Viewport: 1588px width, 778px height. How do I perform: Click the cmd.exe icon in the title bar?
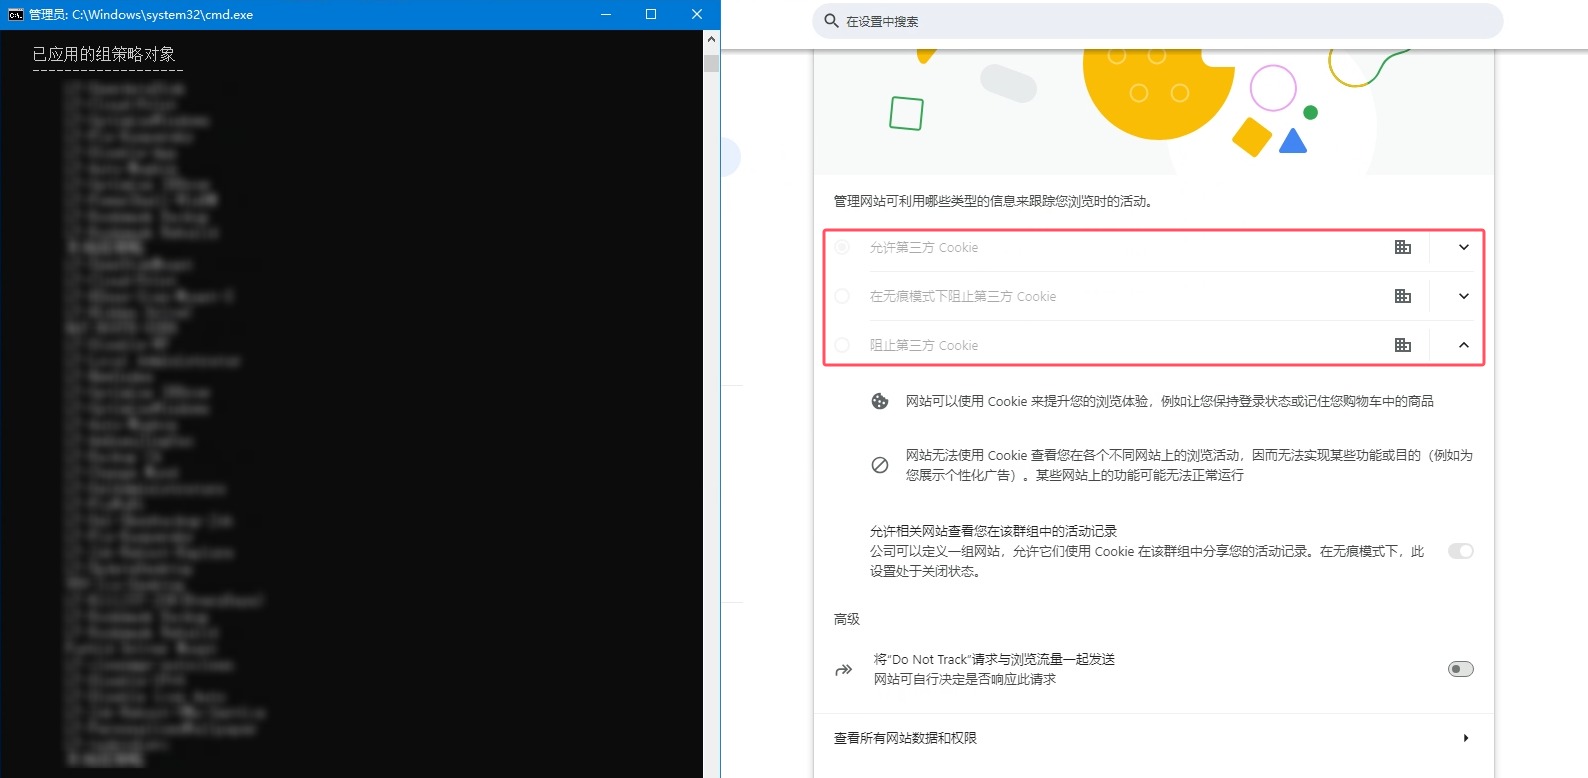pos(15,14)
